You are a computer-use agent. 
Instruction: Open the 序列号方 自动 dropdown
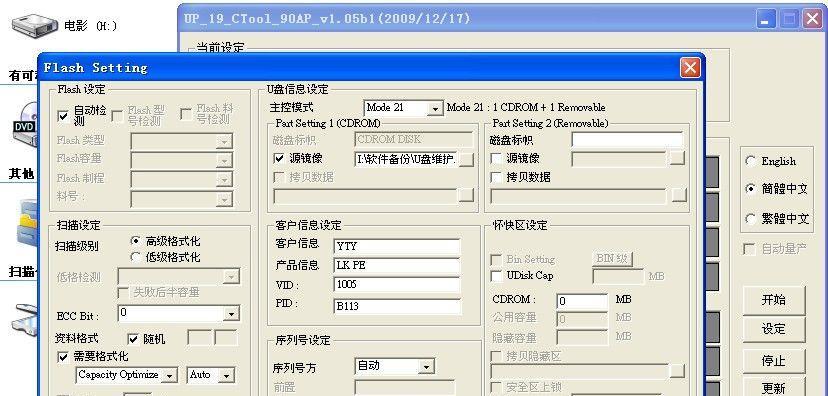point(427,366)
